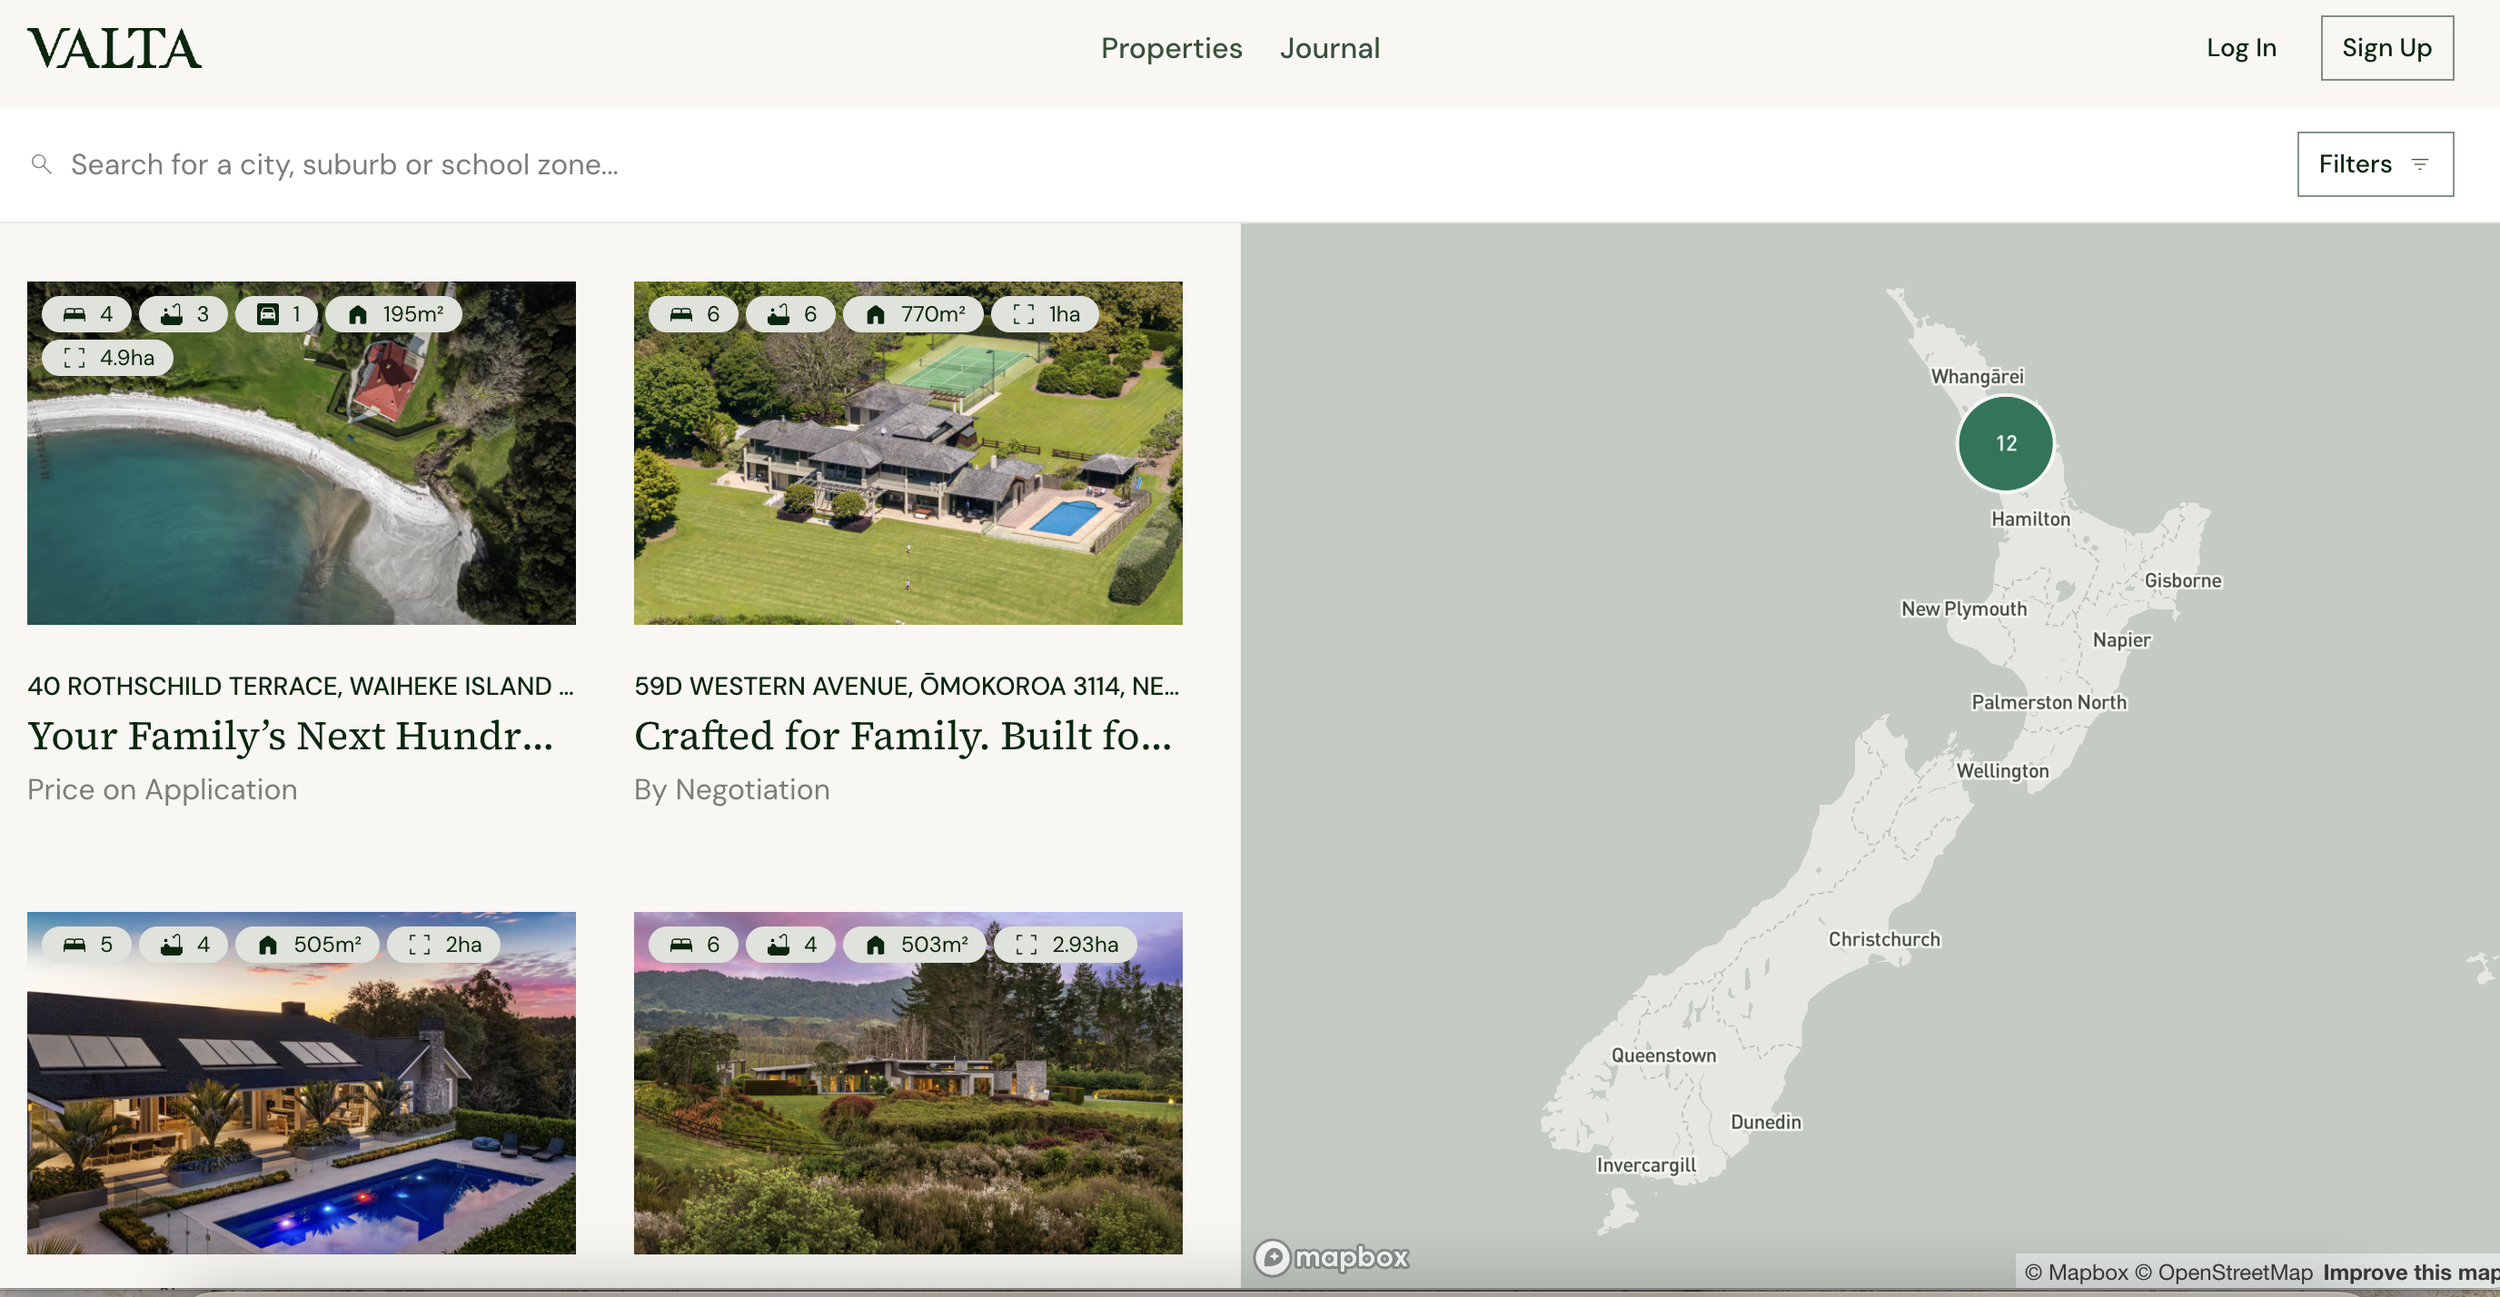Click the 1ha land area icon

click(x=1023, y=315)
